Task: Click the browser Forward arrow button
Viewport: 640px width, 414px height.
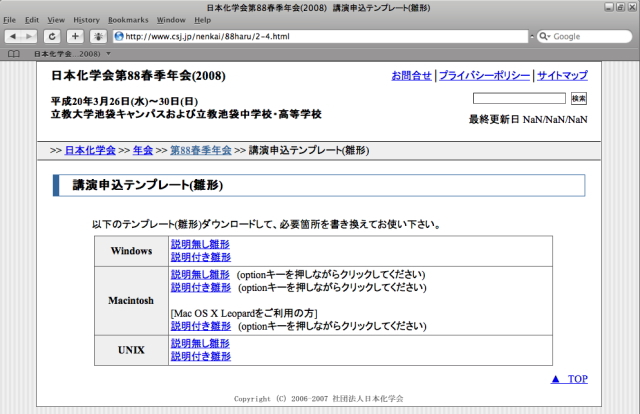Action: 31,36
